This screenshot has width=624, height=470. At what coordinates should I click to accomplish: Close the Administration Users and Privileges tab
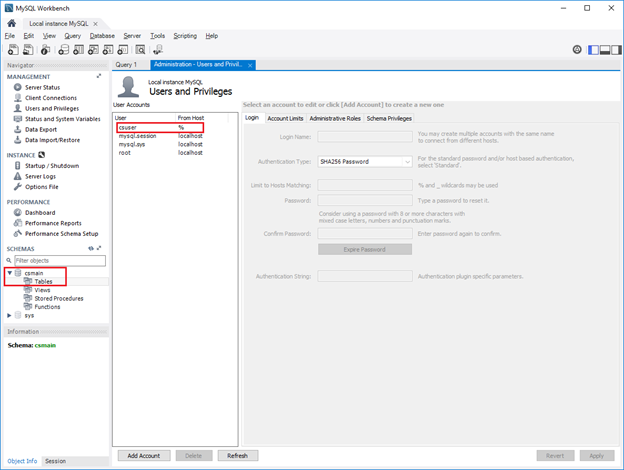tap(250, 65)
